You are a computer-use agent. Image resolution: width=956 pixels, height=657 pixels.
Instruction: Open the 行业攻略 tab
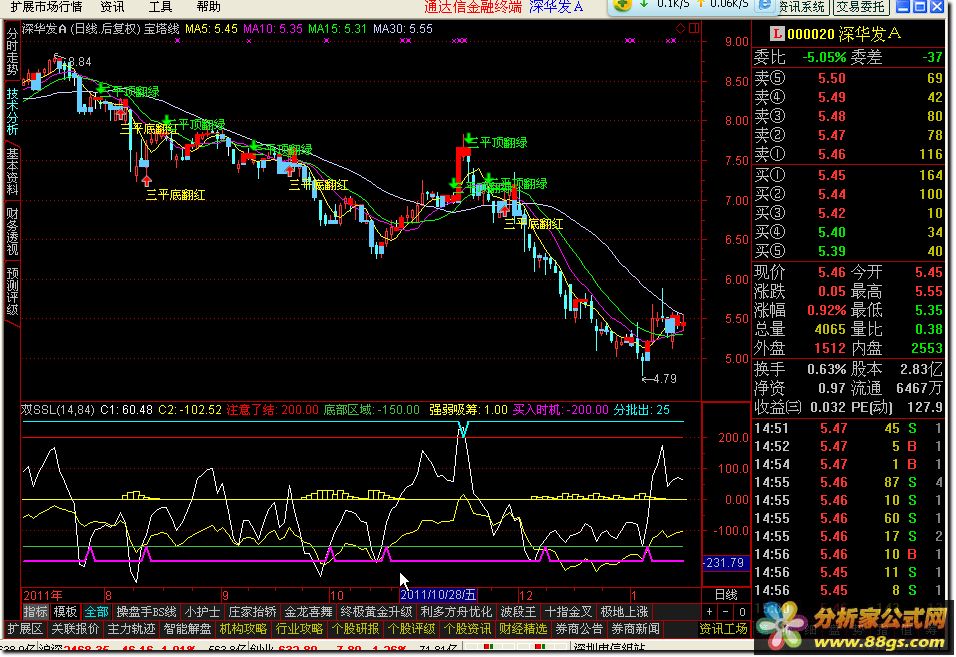click(x=299, y=629)
